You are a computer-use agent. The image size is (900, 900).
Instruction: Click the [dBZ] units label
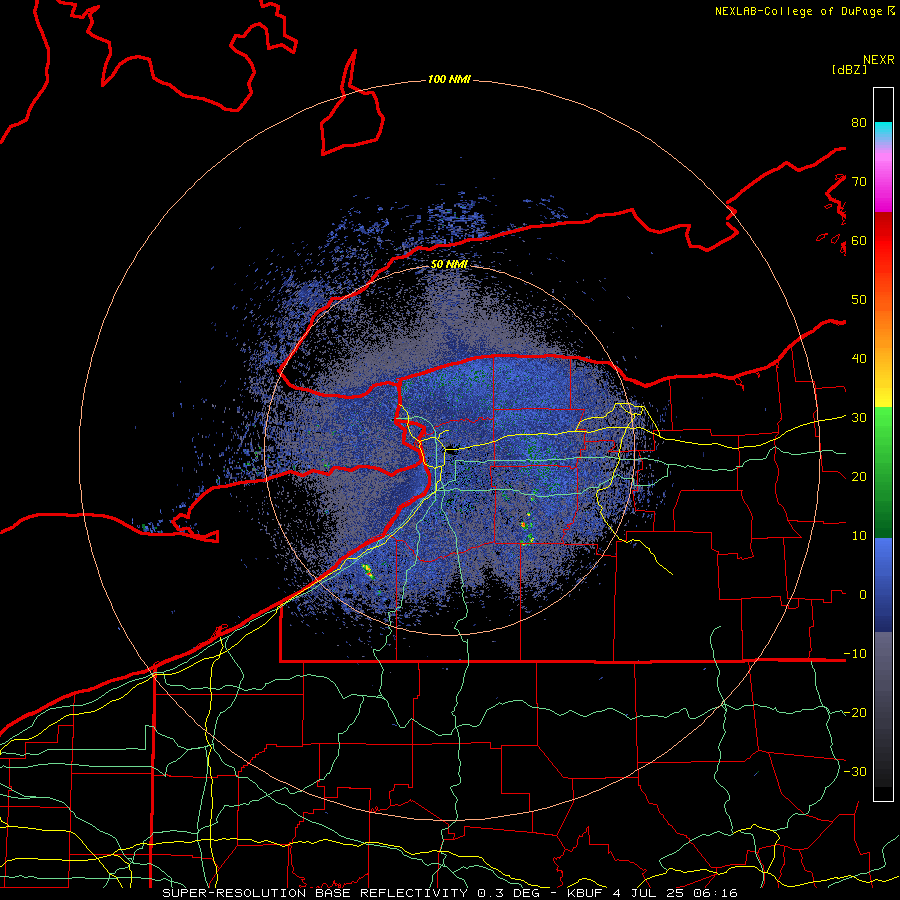[x=849, y=70]
